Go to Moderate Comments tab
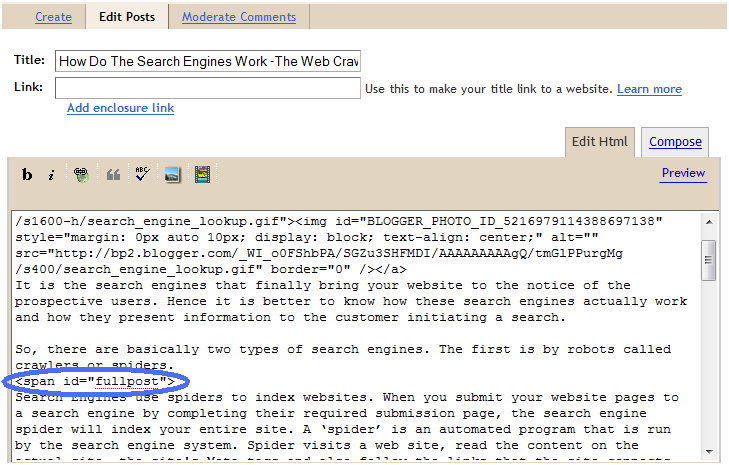The height and width of the screenshot is (465, 729). 239,17
